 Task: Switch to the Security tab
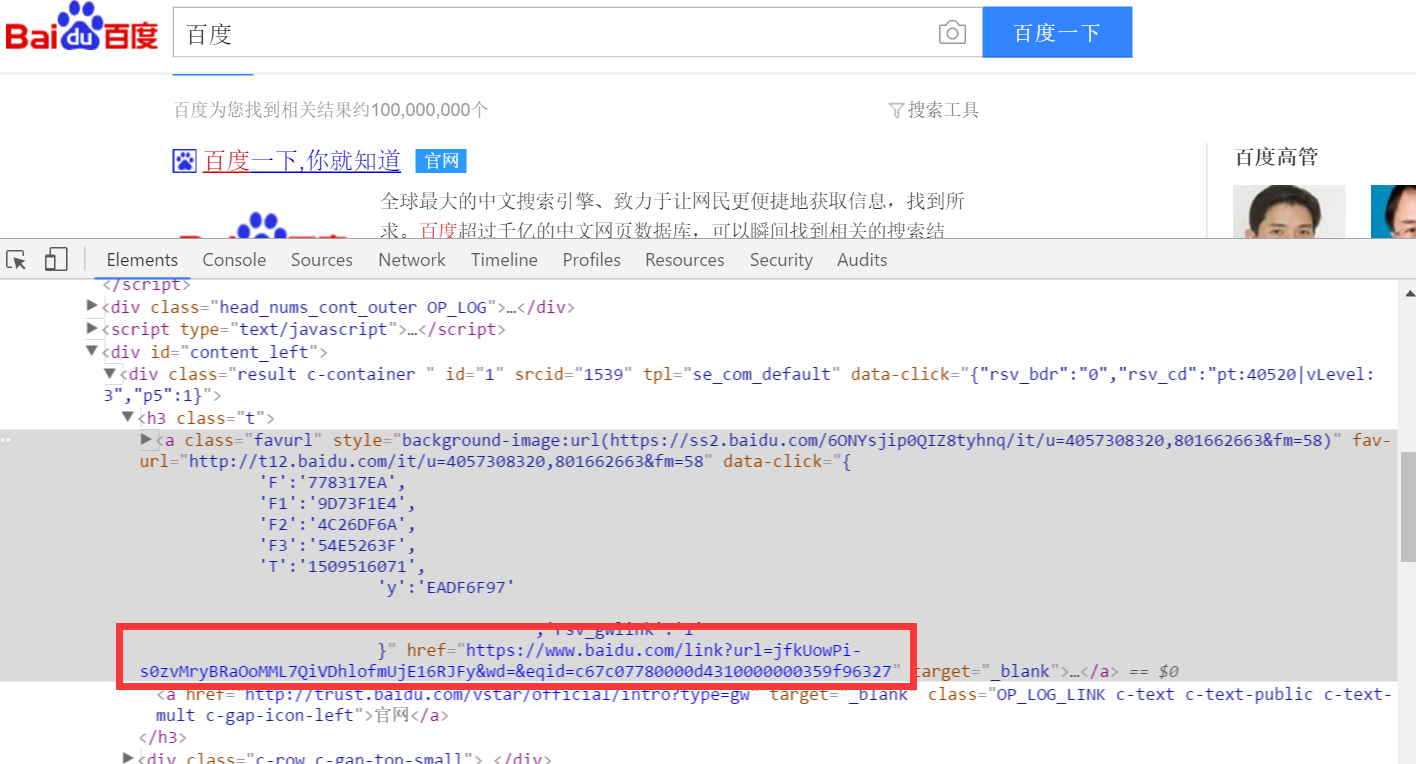coord(781,260)
